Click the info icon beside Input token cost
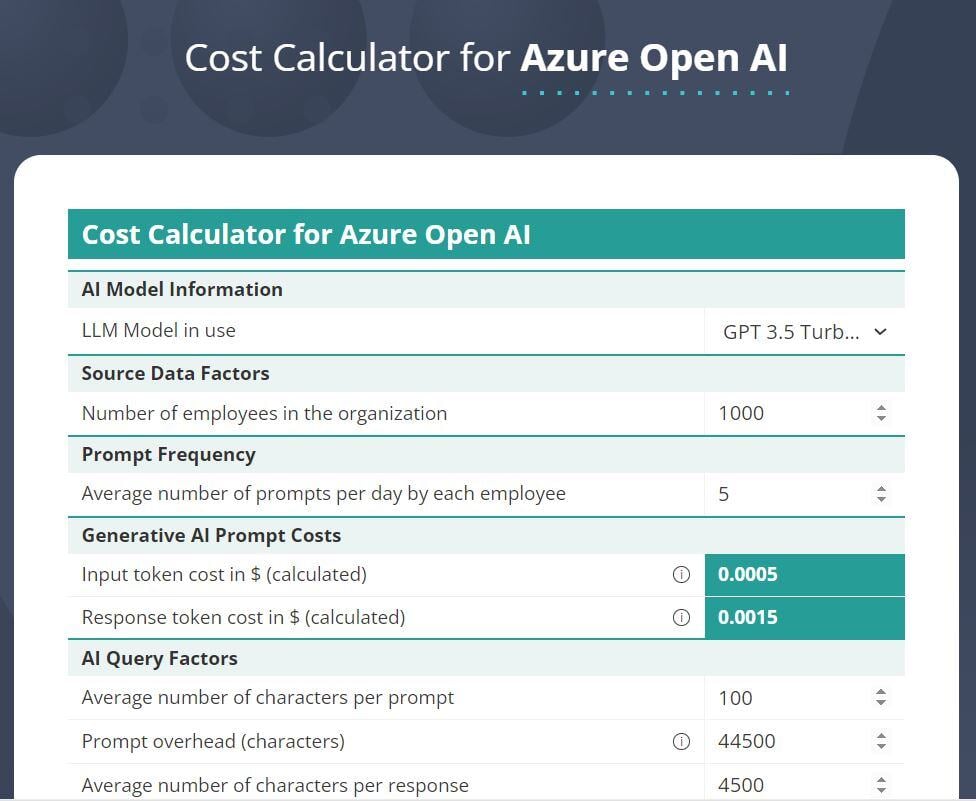The image size is (976, 801). click(x=681, y=574)
